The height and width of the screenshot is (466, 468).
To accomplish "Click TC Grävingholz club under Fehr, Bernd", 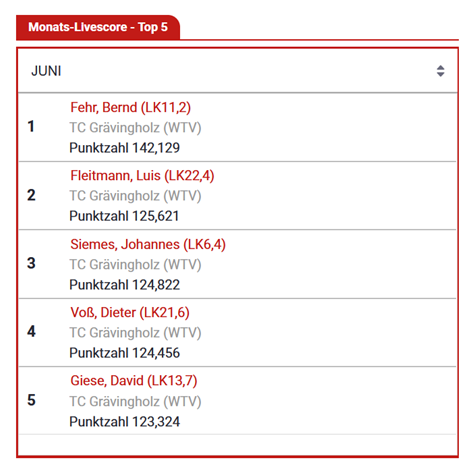I will (x=135, y=128).
